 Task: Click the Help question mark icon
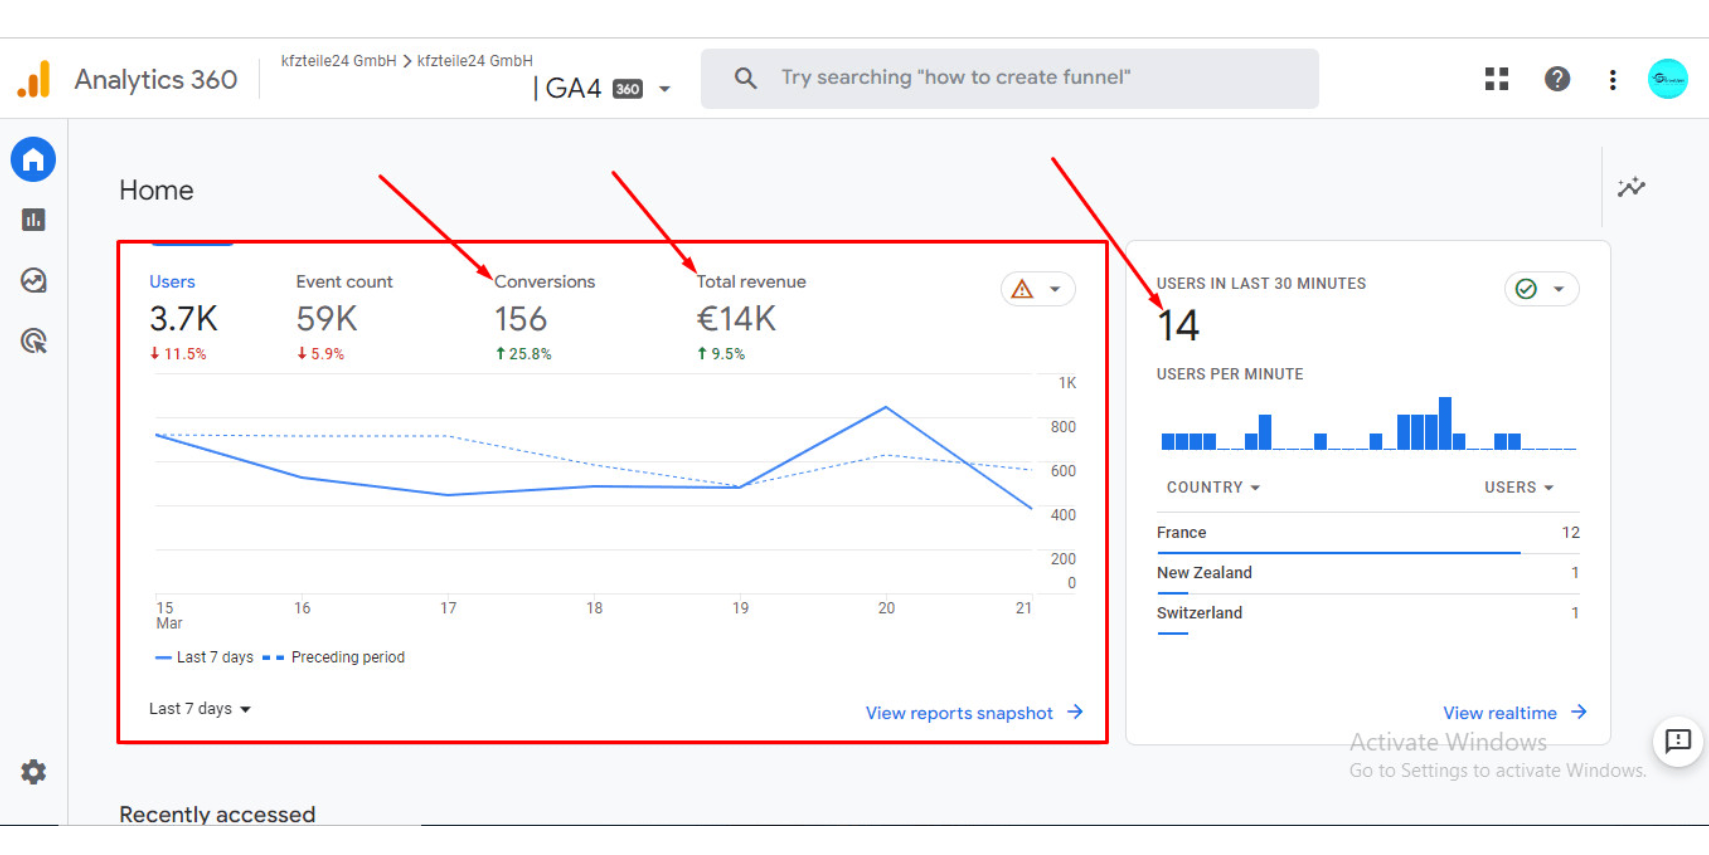click(x=1556, y=79)
